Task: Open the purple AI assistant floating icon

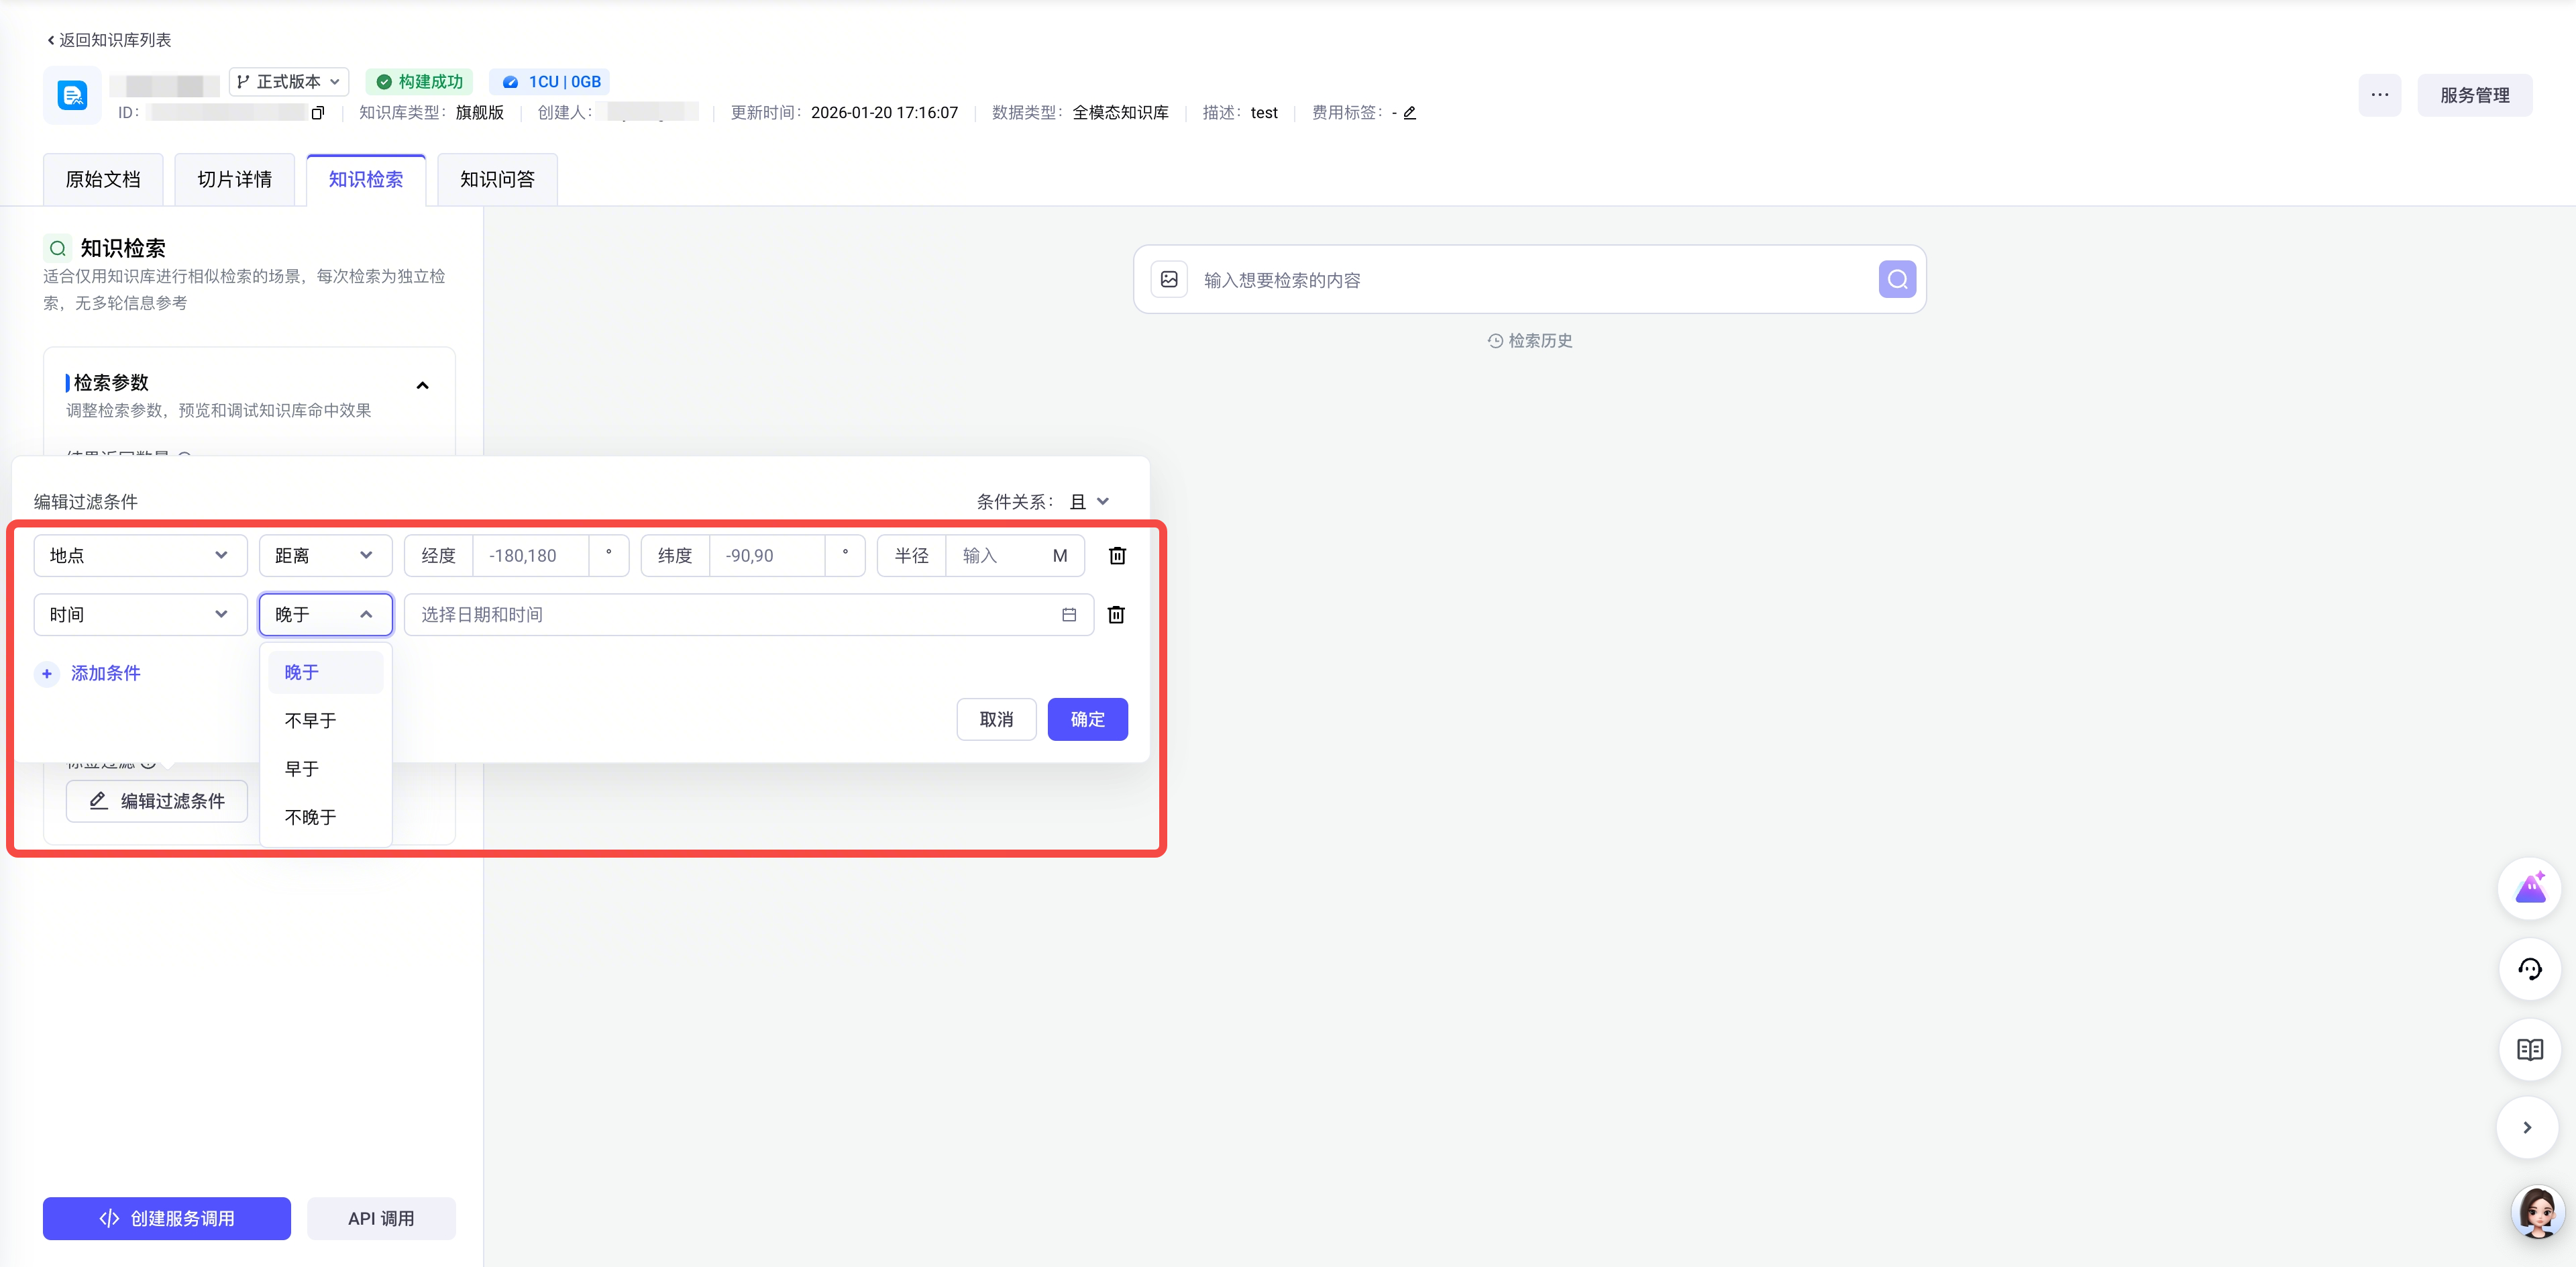Action: click(2529, 888)
